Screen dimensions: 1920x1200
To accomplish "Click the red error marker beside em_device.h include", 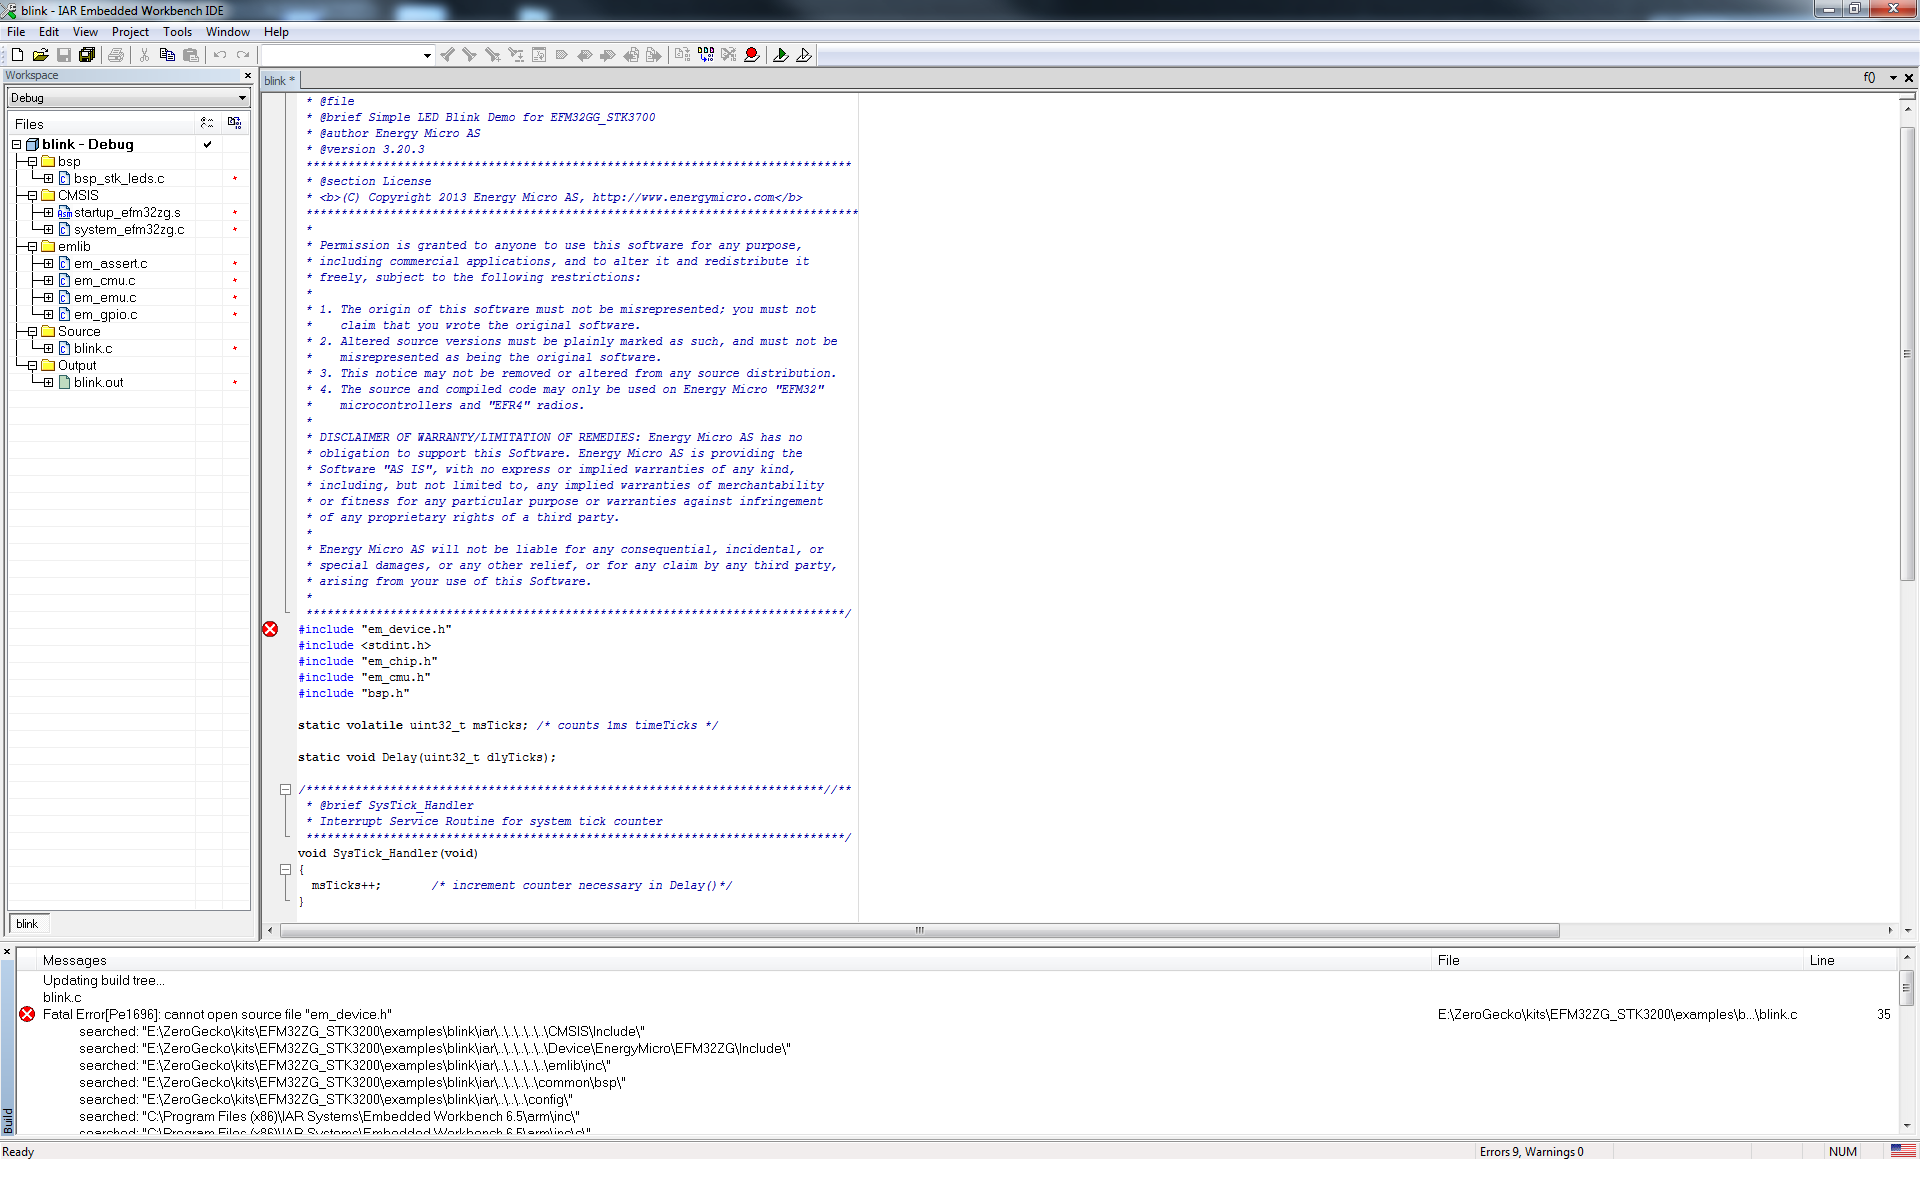I will [x=270, y=629].
